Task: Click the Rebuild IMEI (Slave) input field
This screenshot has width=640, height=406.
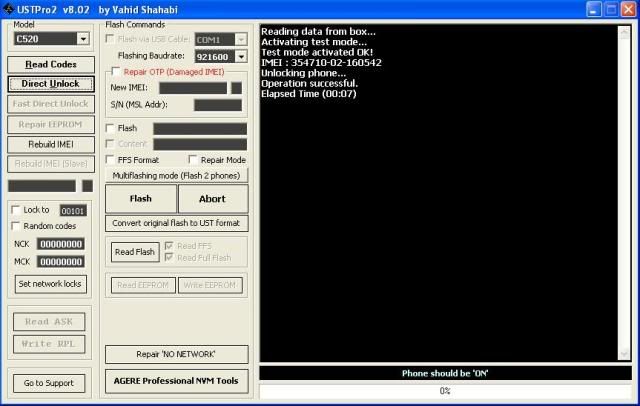Action: pyautogui.click(x=42, y=186)
